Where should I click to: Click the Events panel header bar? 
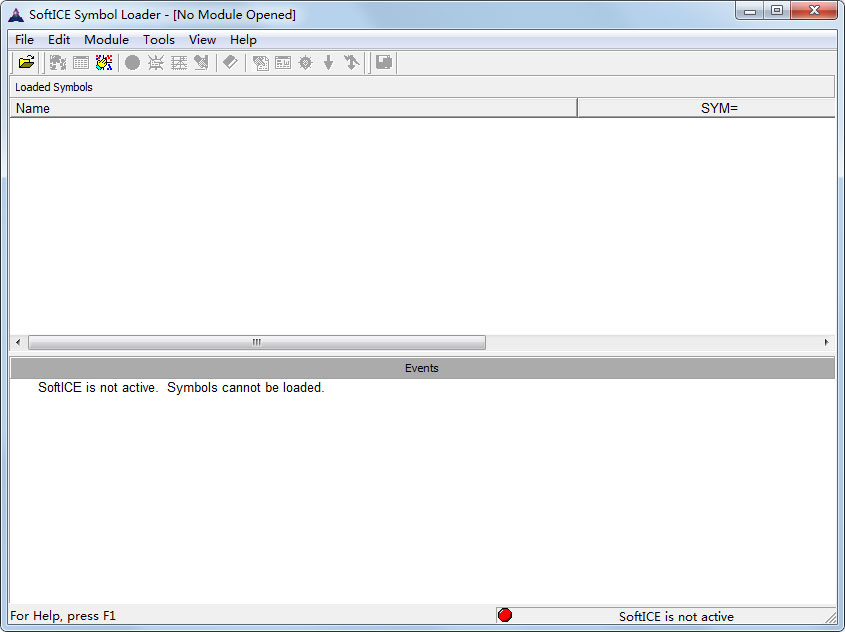pos(422,368)
